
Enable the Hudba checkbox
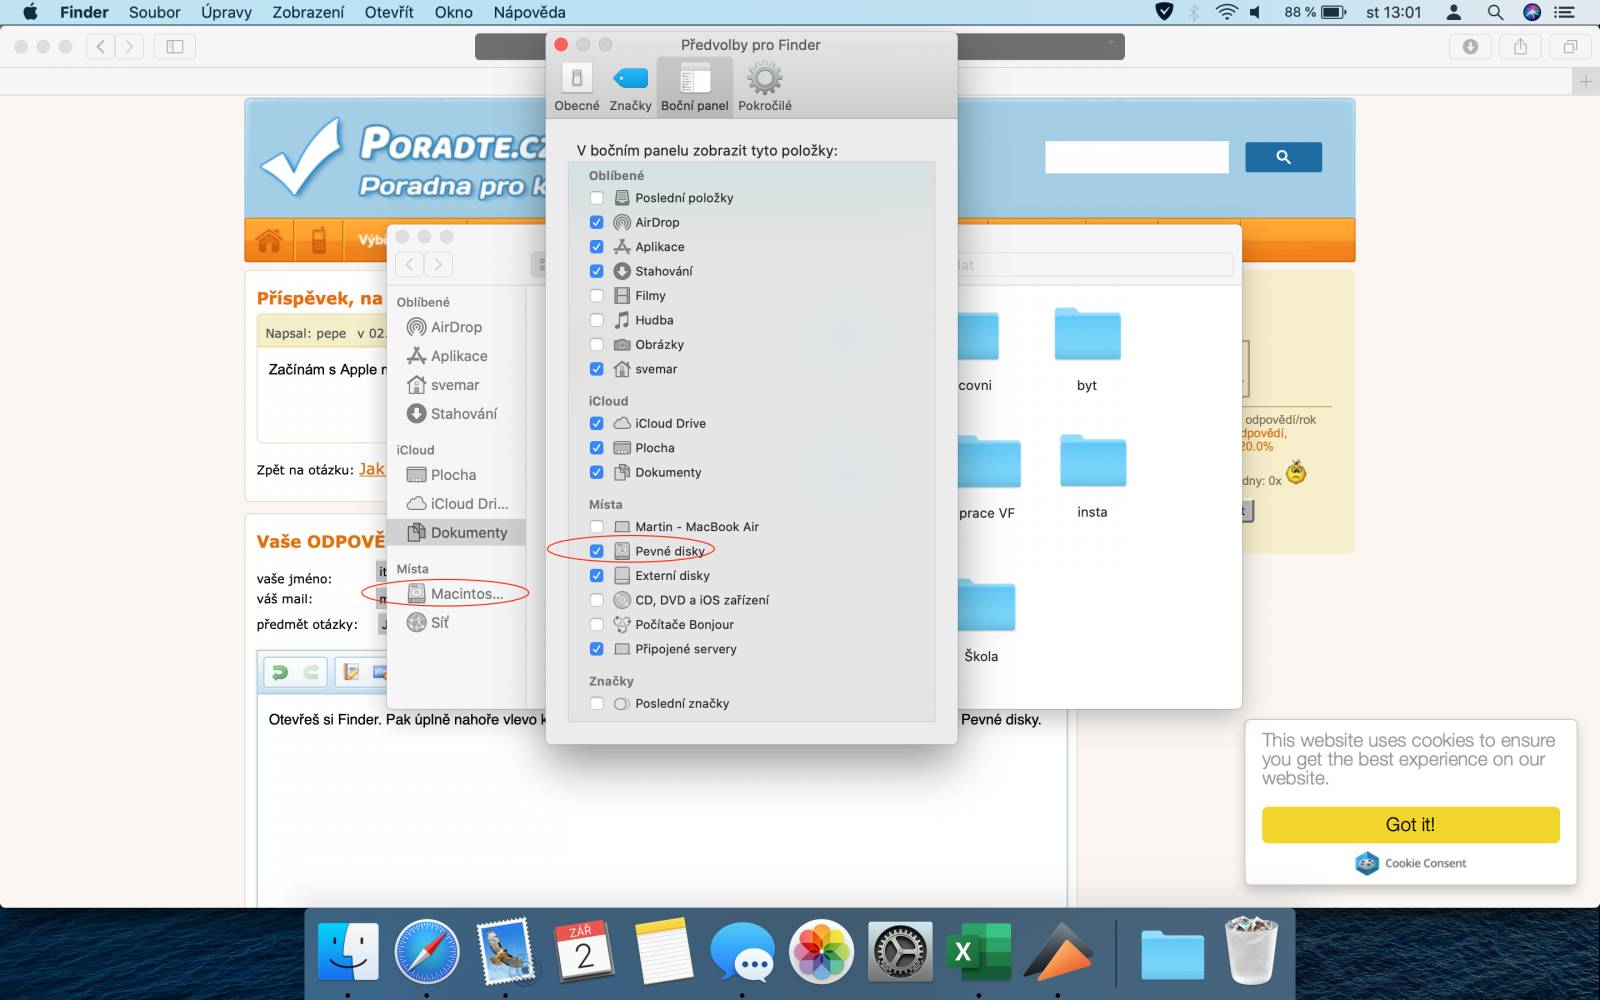[x=597, y=320]
